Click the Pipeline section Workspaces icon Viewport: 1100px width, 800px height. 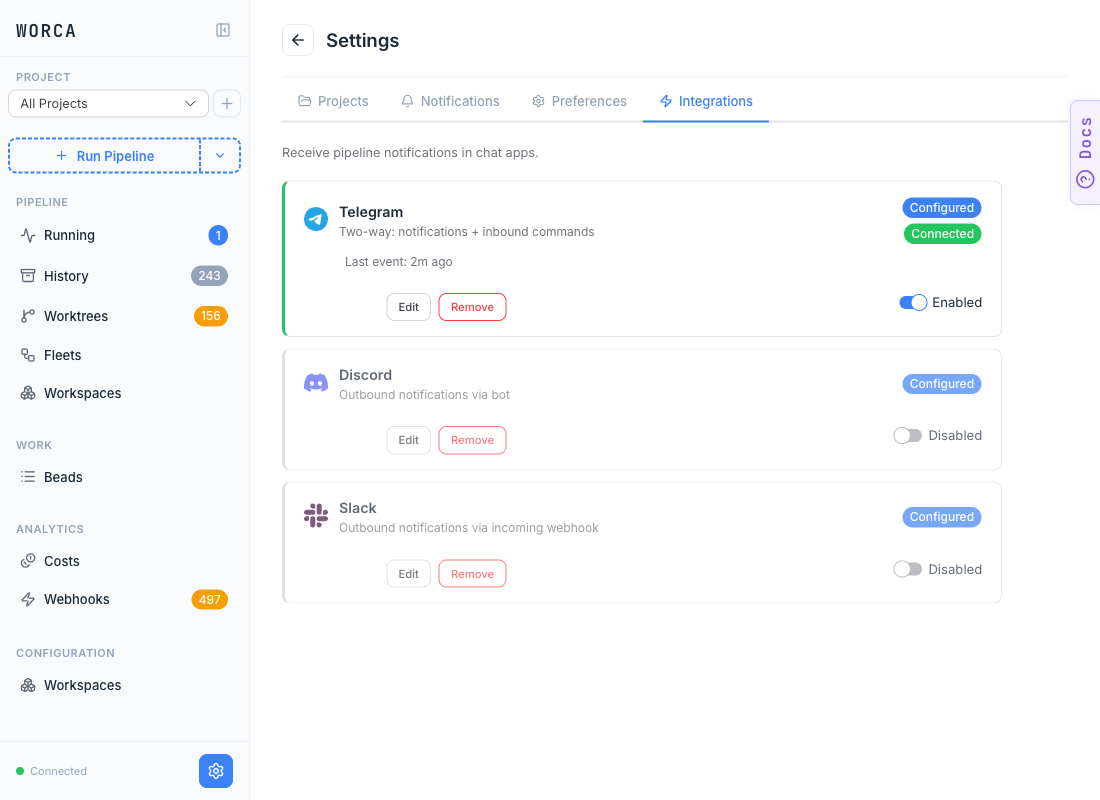pos(28,393)
